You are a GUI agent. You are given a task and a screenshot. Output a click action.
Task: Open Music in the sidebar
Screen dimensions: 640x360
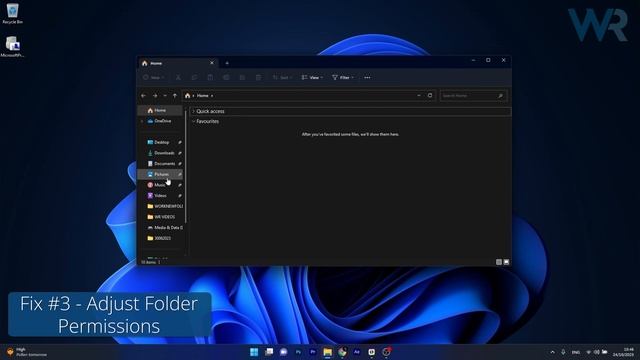pyautogui.click(x=160, y=185)
